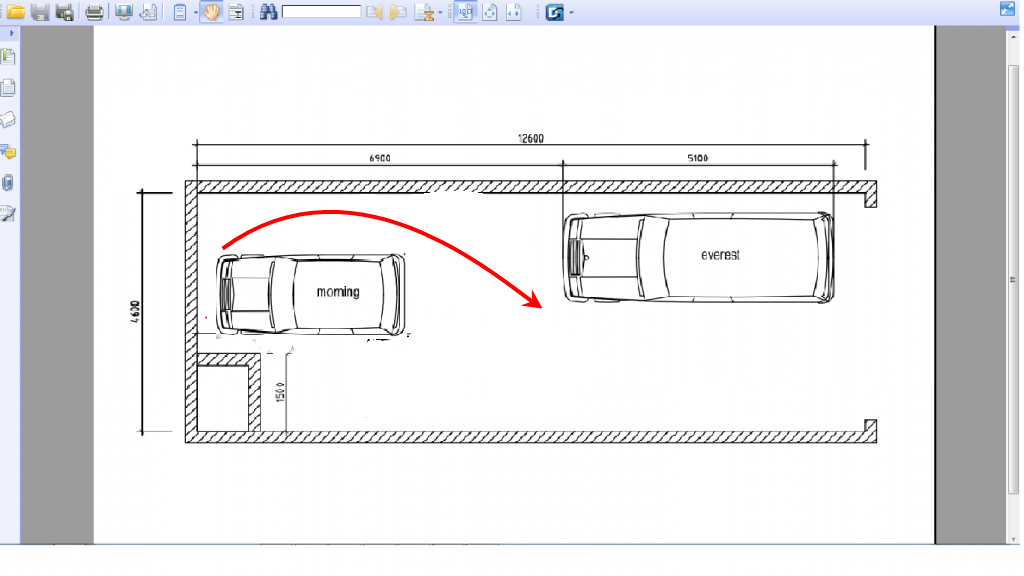Click the 4600 vertical dimension label
The width and height of the screenshot is (1024, 576).
135,312
